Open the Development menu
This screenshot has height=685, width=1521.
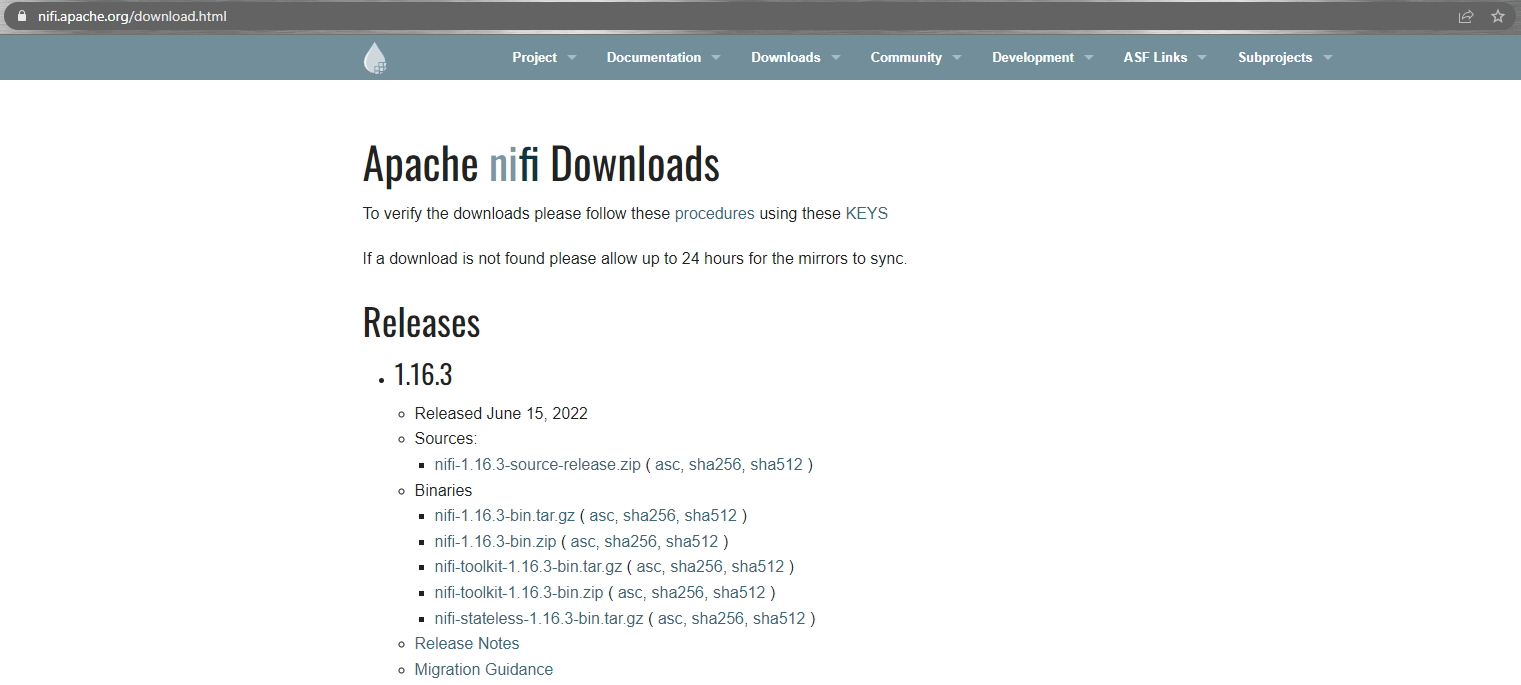(x=1033, y=57)
